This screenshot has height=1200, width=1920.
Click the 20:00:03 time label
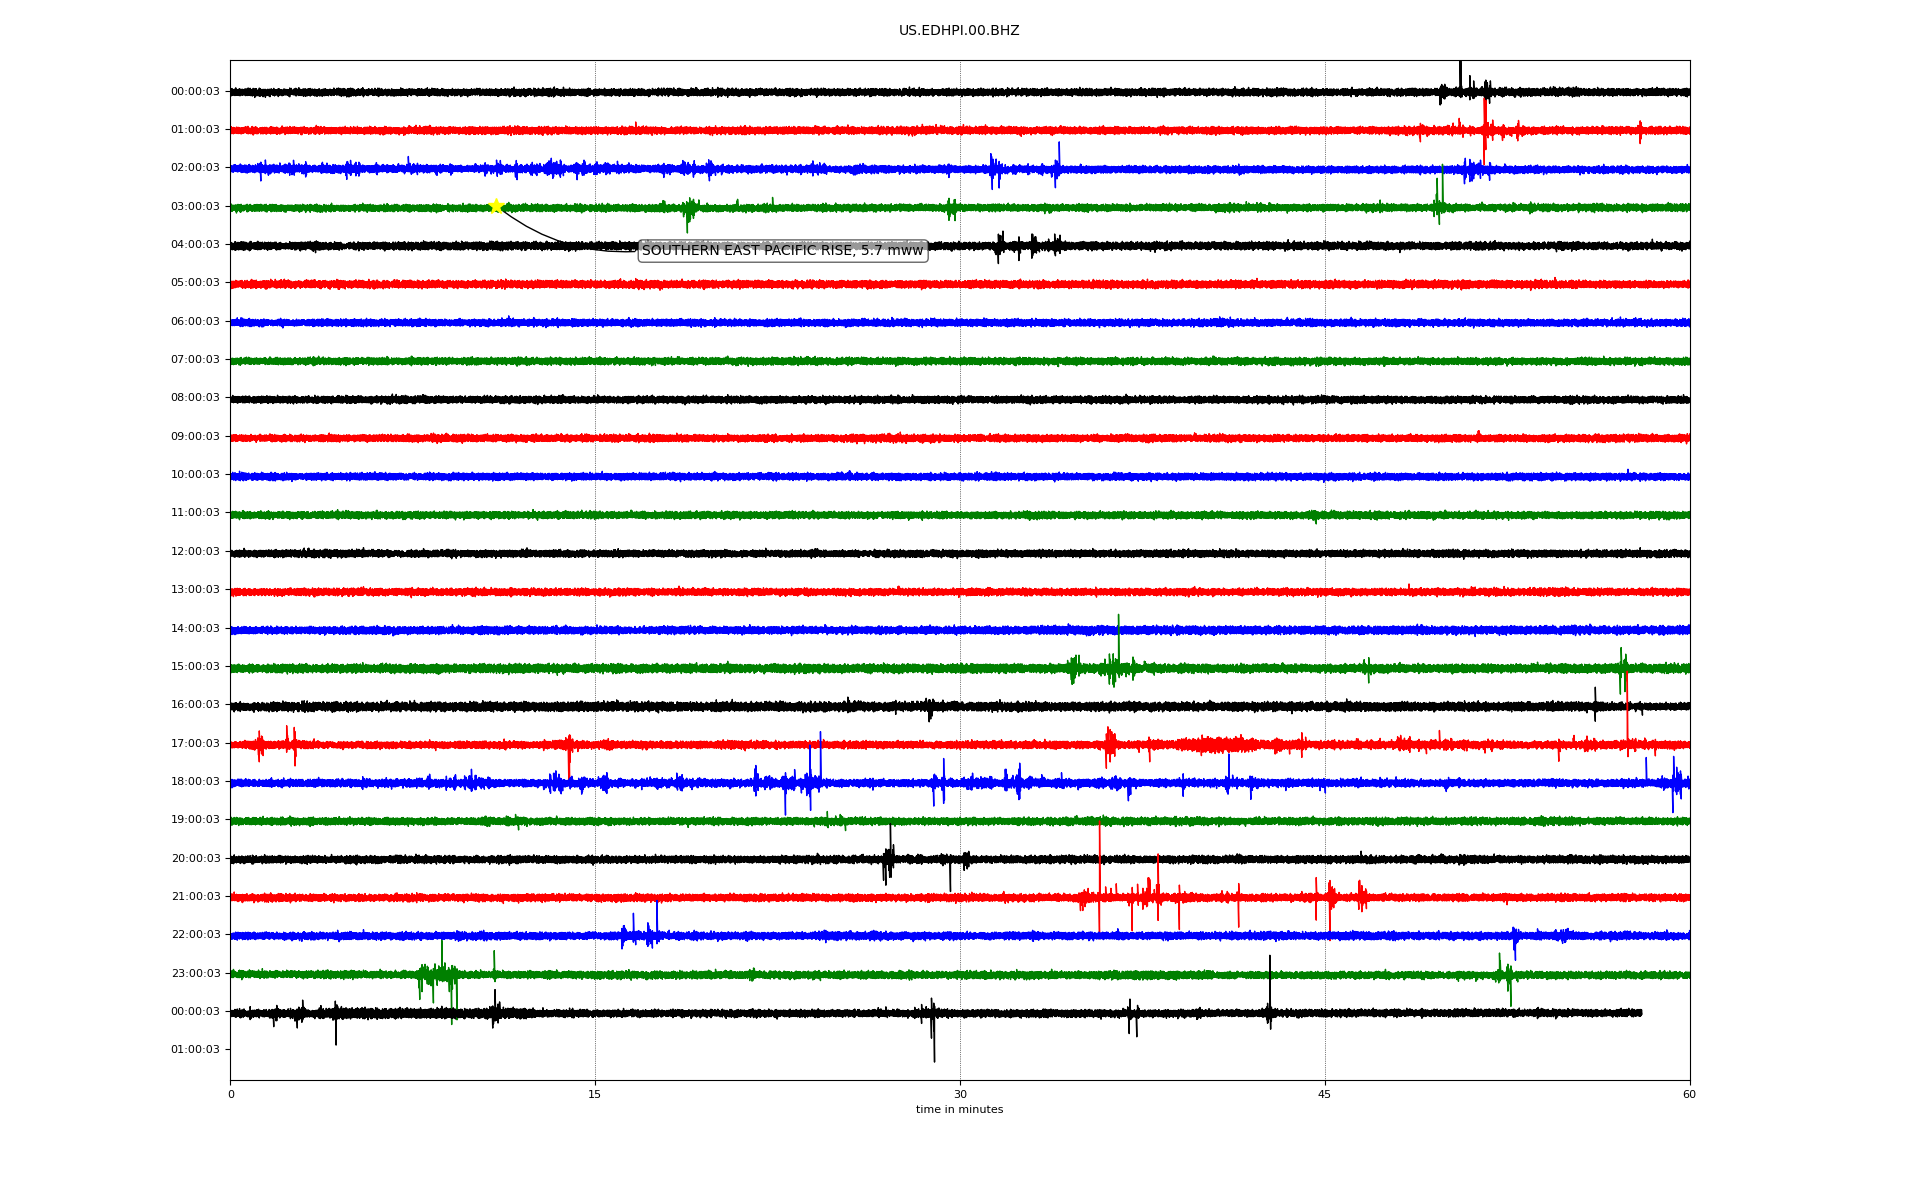tap(195, 859)
